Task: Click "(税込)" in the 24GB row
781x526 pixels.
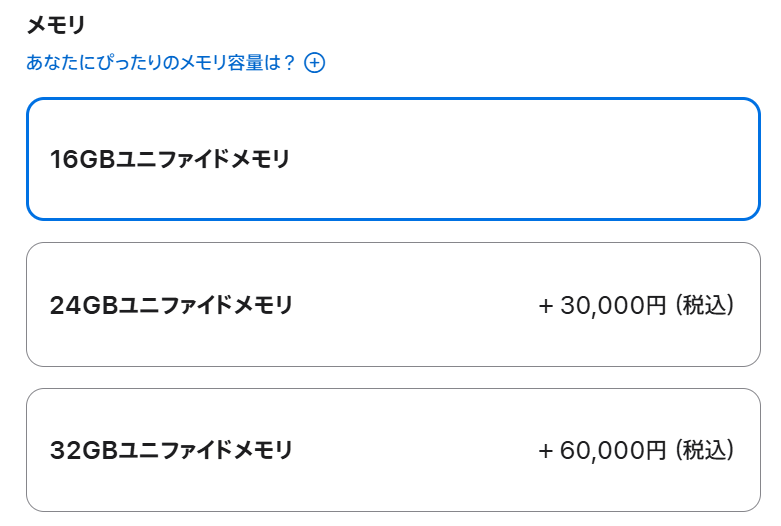Action: tap(705, 305)
